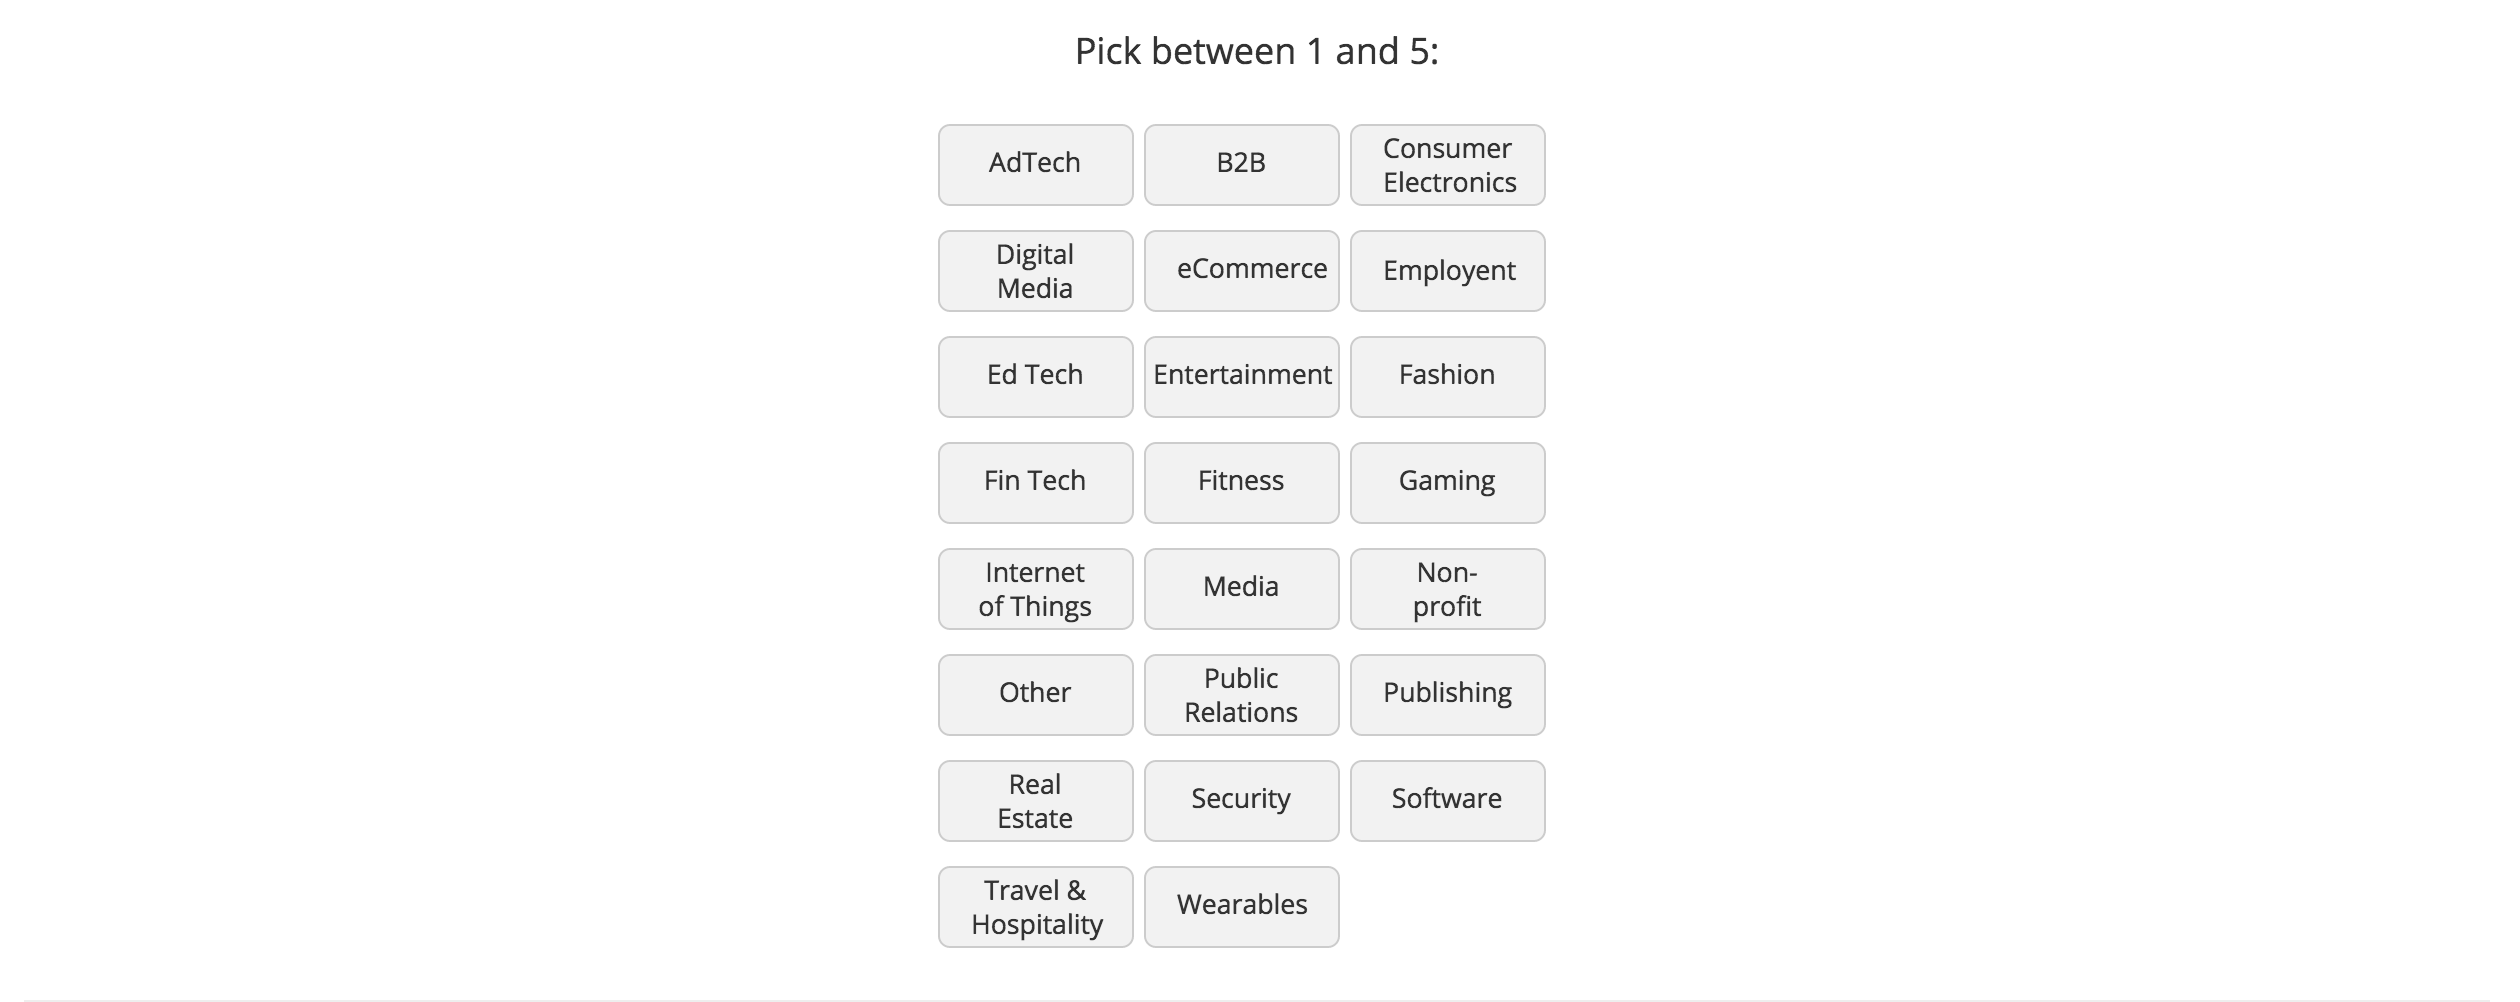The image size is (2520, 1002).
Task: Select the Fitness category
Action: 1241,483
